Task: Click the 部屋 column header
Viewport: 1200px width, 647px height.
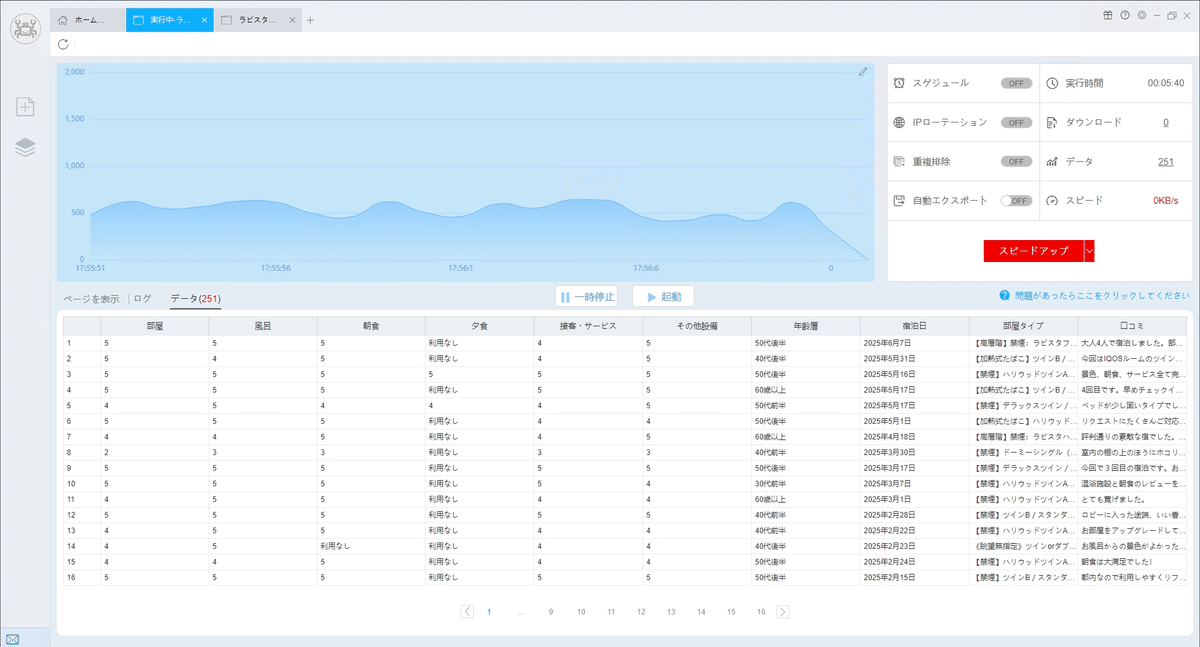Action: [154, 326]
